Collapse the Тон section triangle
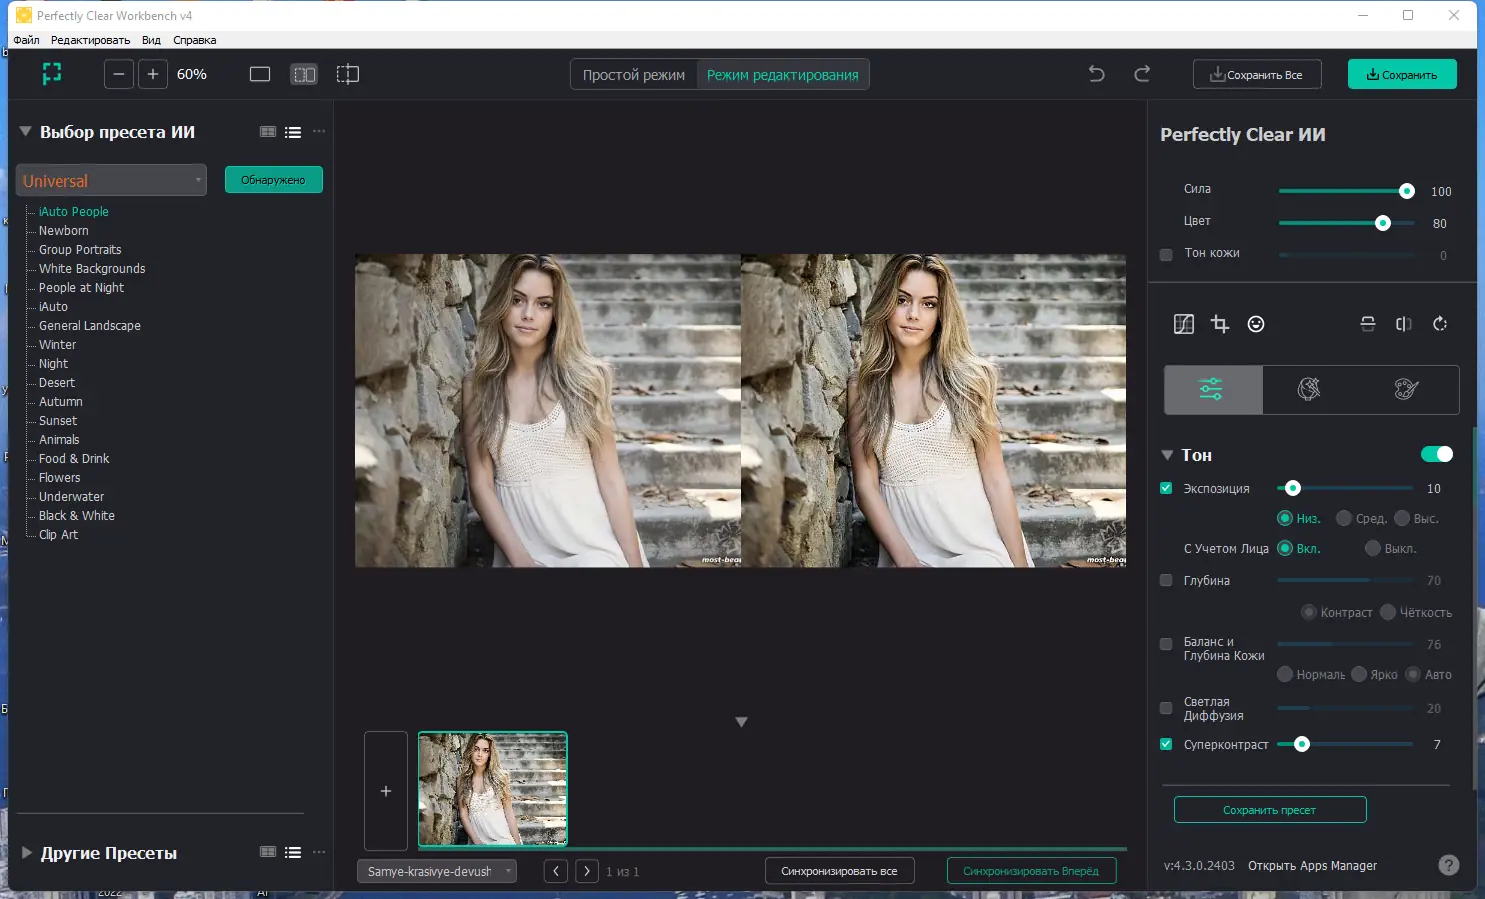 click(1167, 455)
